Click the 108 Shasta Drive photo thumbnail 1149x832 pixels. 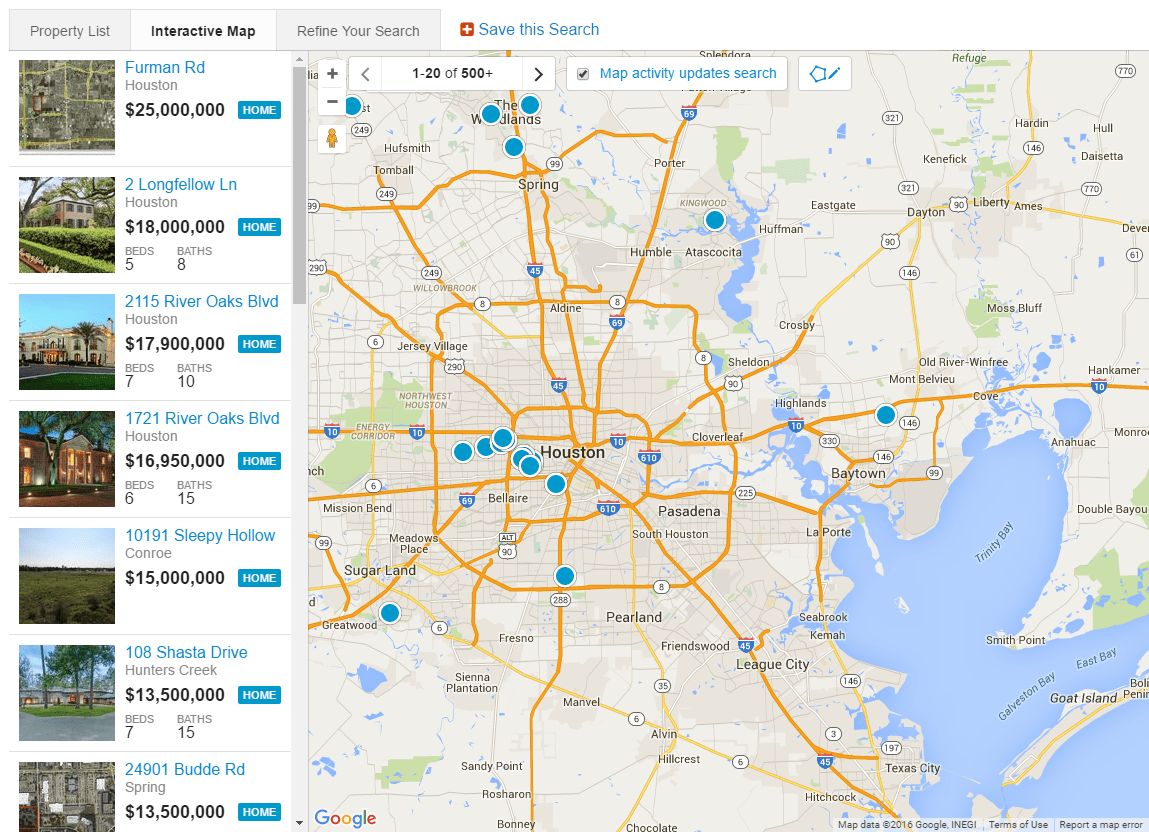pyautogui.click(x=66, y=692)
